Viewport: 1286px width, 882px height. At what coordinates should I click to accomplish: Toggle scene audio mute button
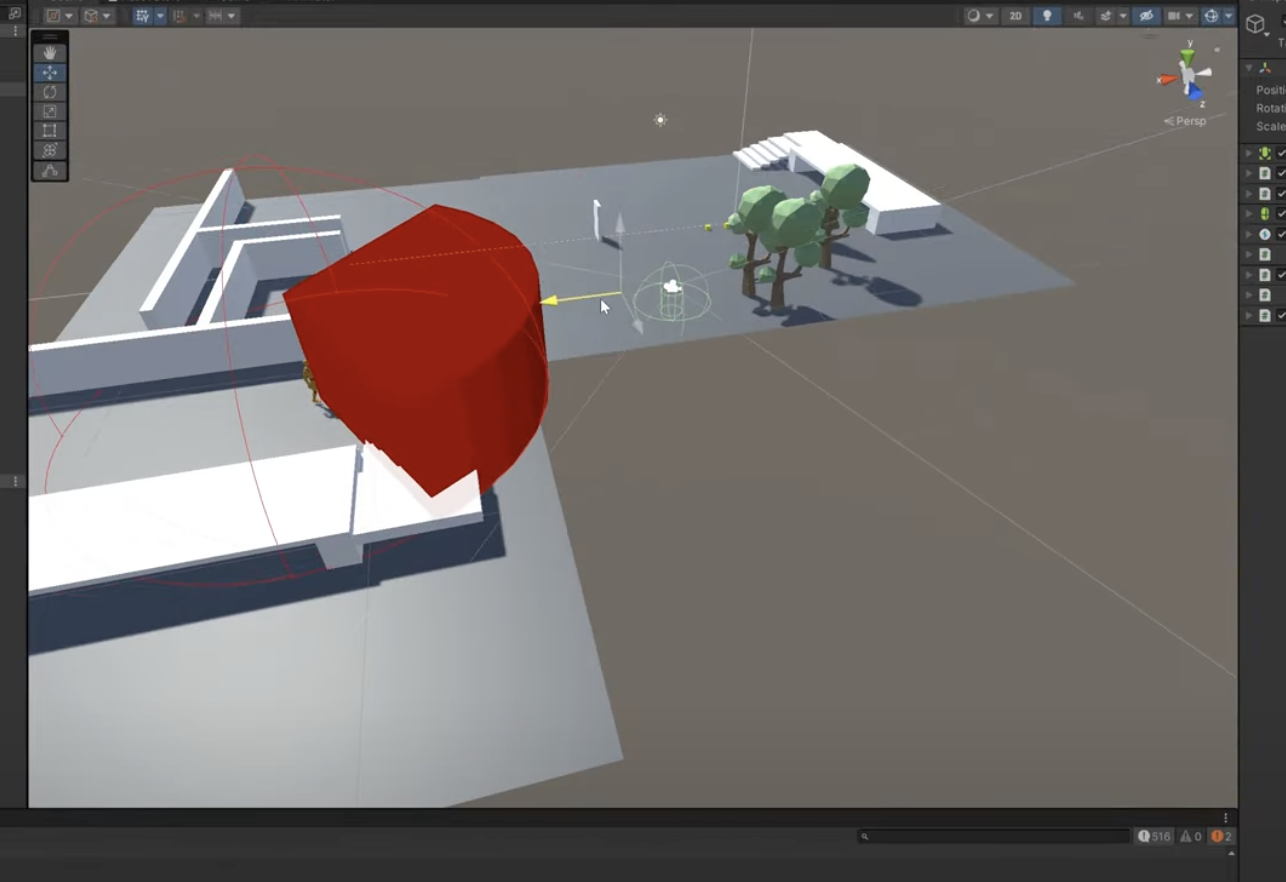(1078, 16)
